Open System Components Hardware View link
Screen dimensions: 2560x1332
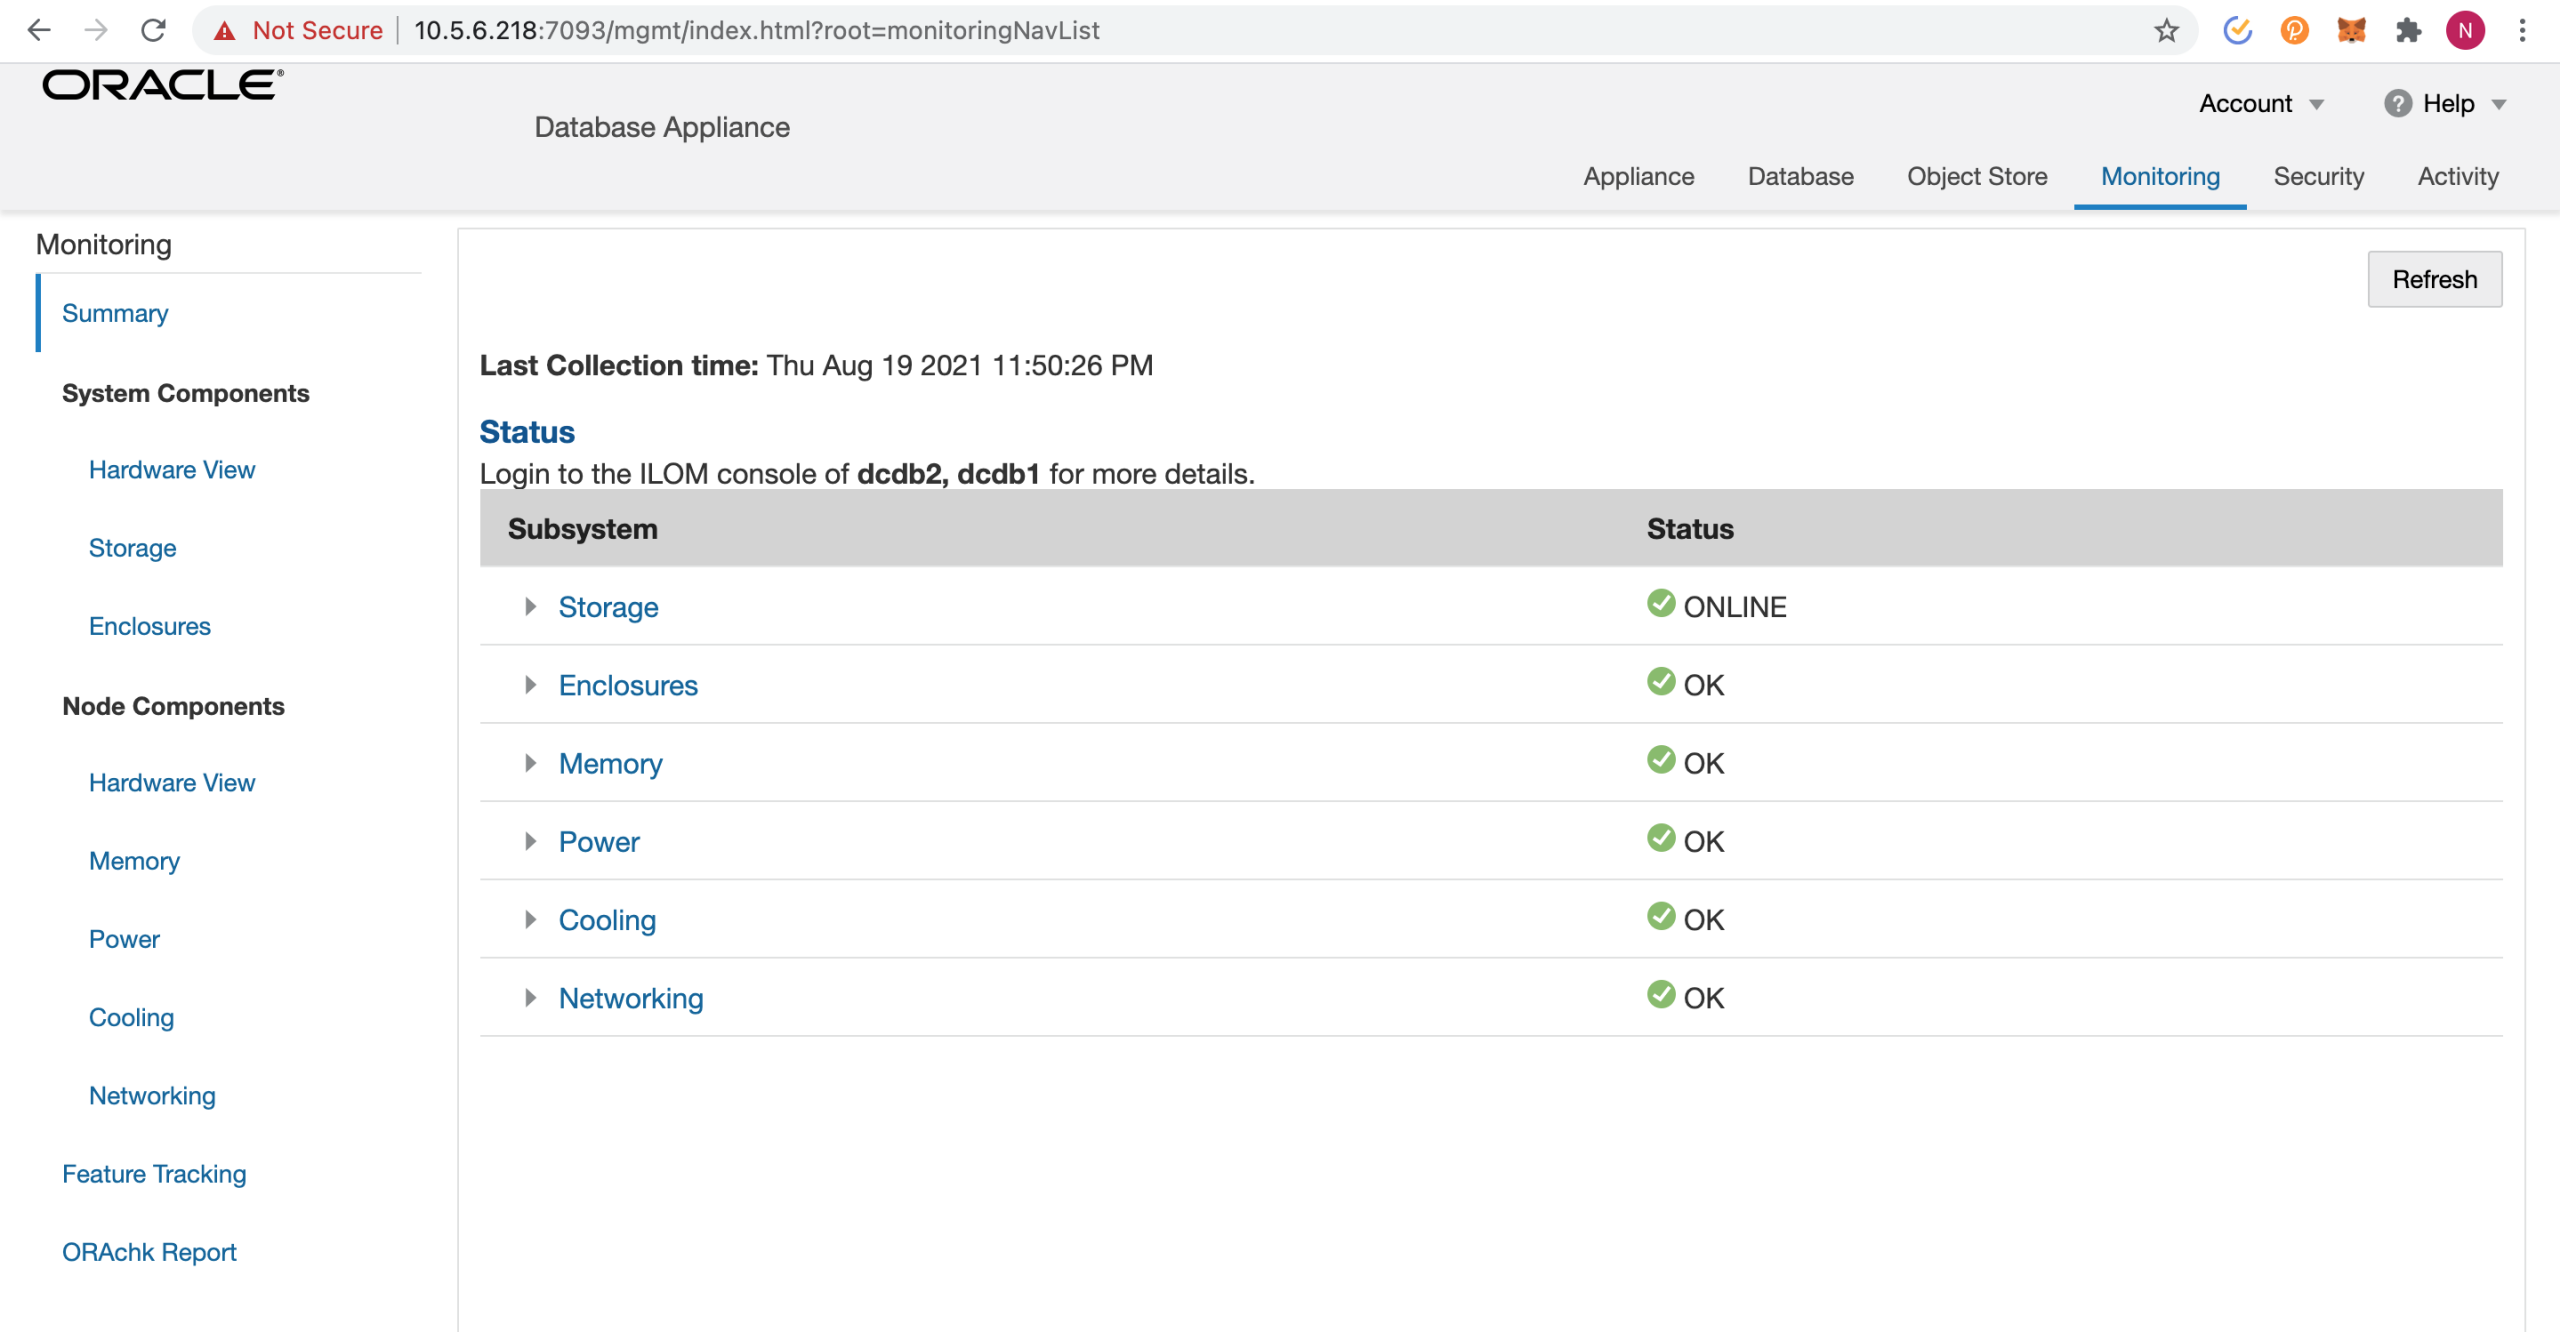tap(172, 469)
